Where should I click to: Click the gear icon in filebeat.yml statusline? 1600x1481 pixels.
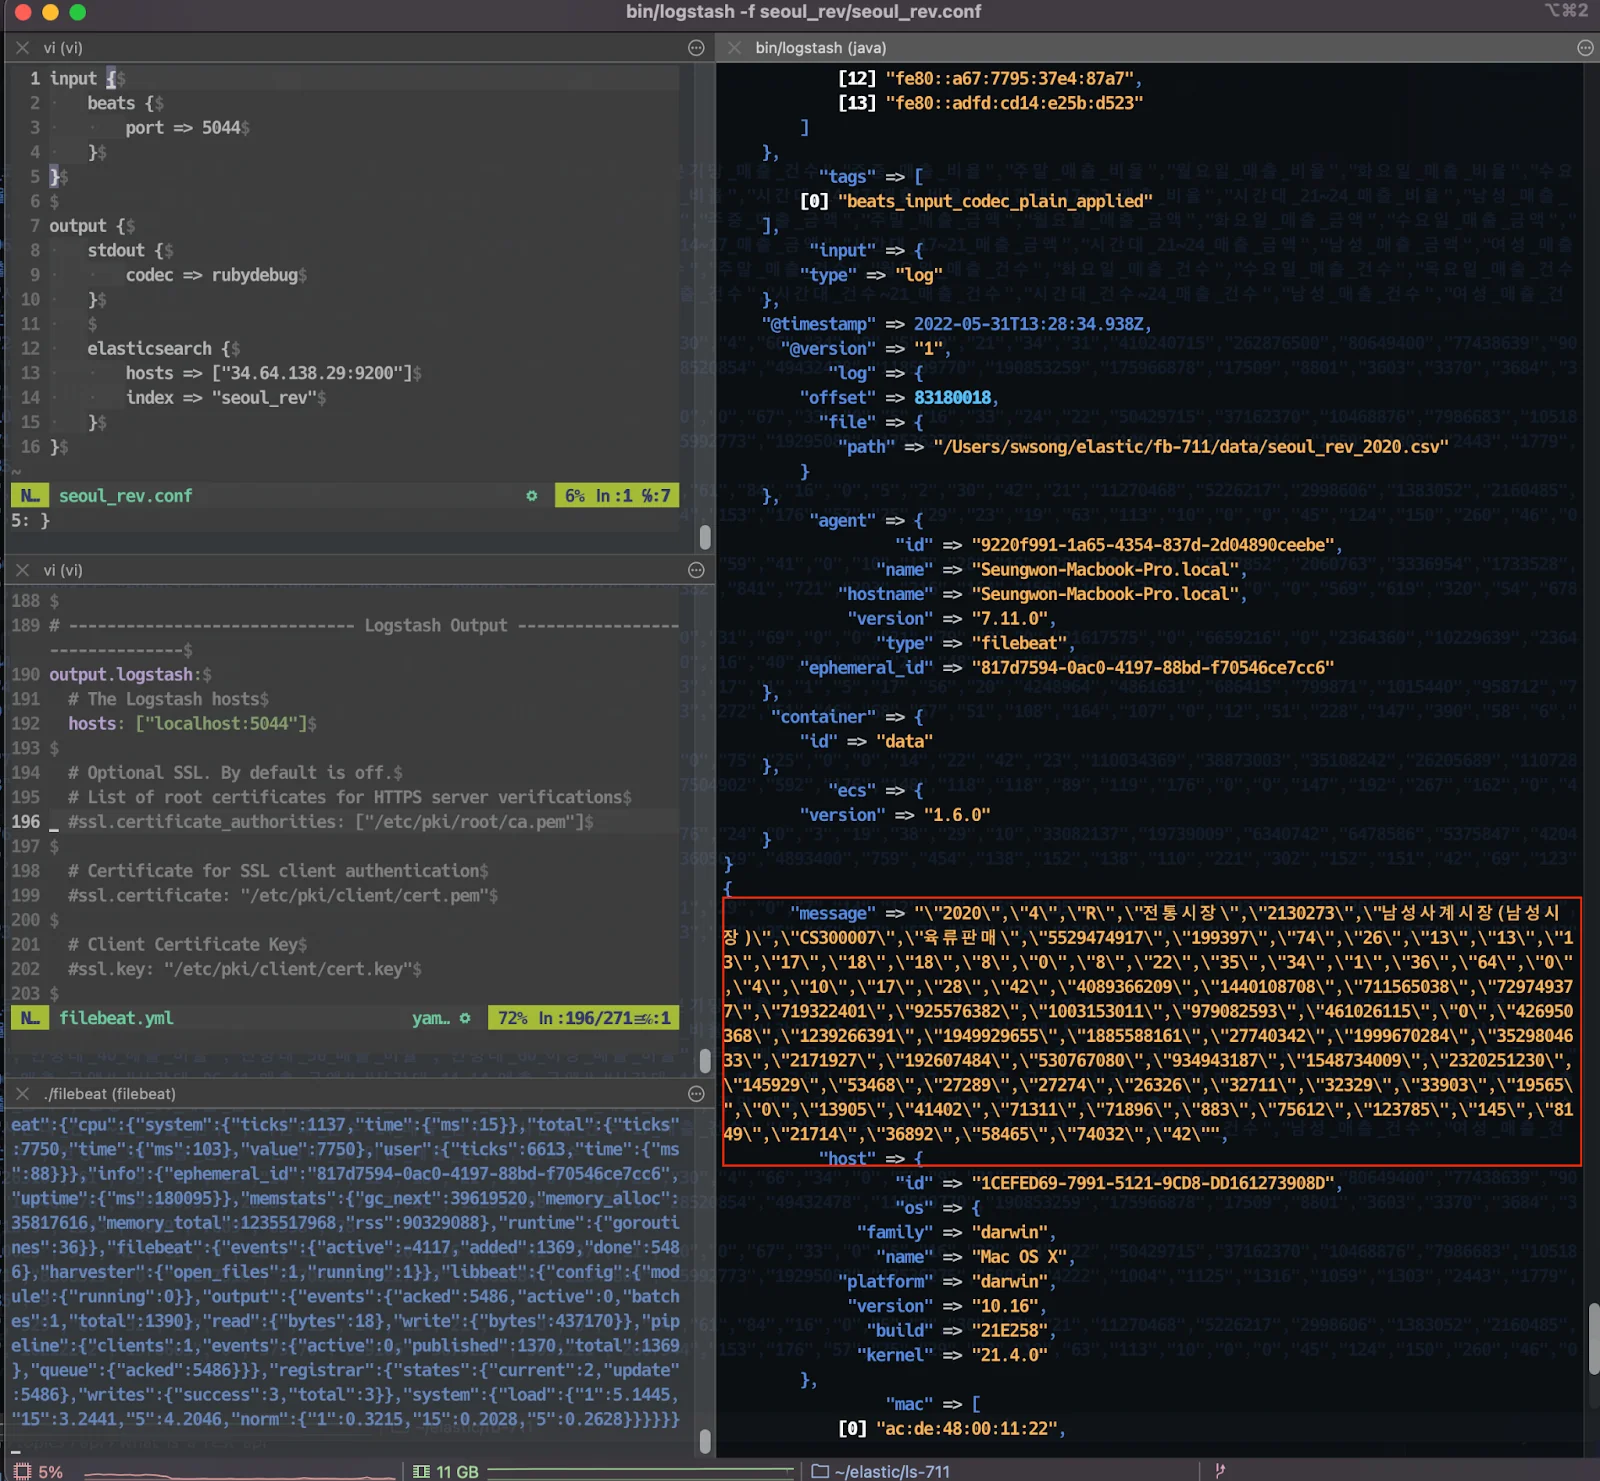click(465, 1018)
